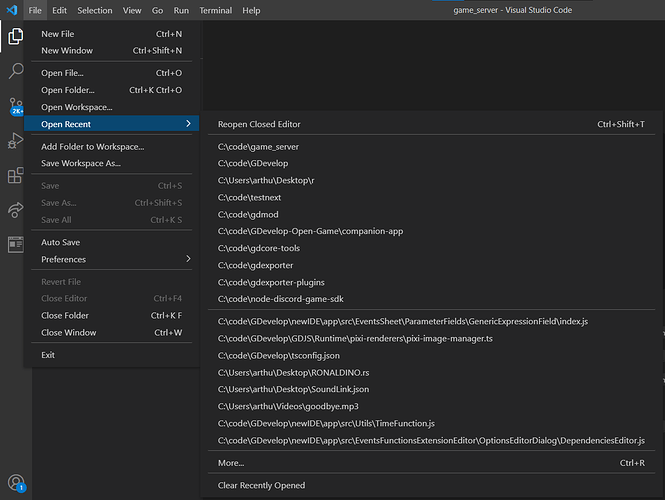
Task: Open the Selection menu
Action: [95, 10]
